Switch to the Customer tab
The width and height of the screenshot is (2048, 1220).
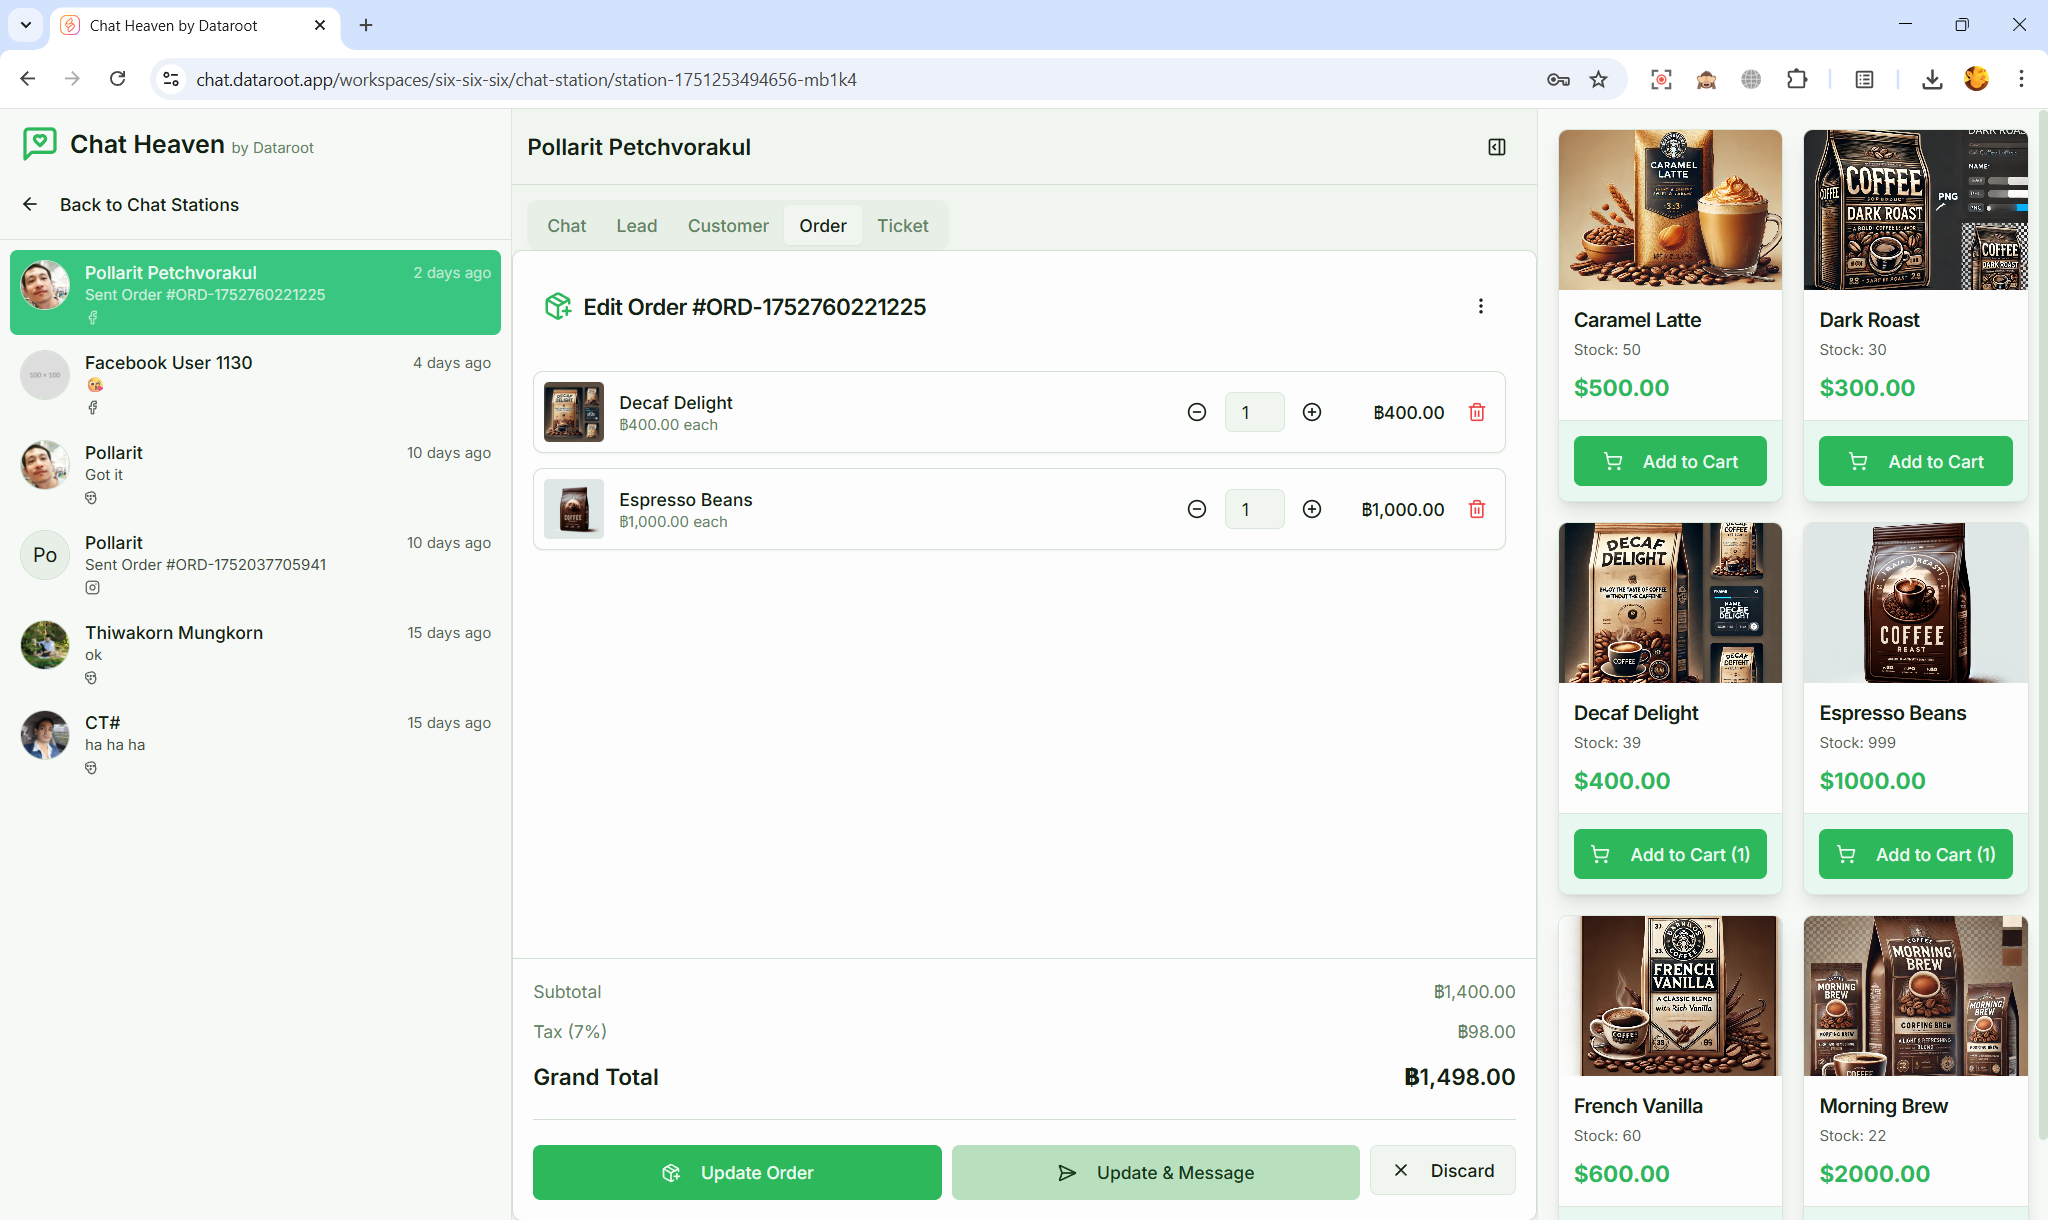point(728,225)
